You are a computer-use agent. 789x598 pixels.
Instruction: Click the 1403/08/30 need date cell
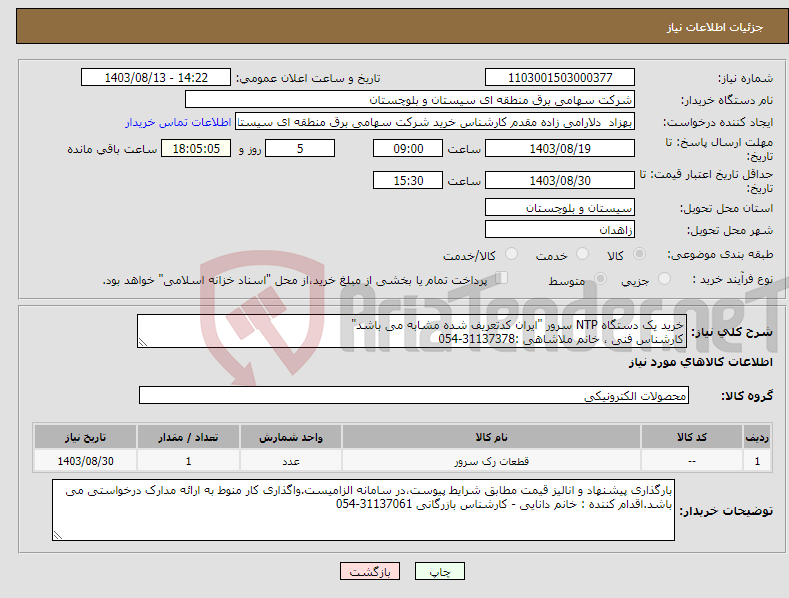[86, 461]
